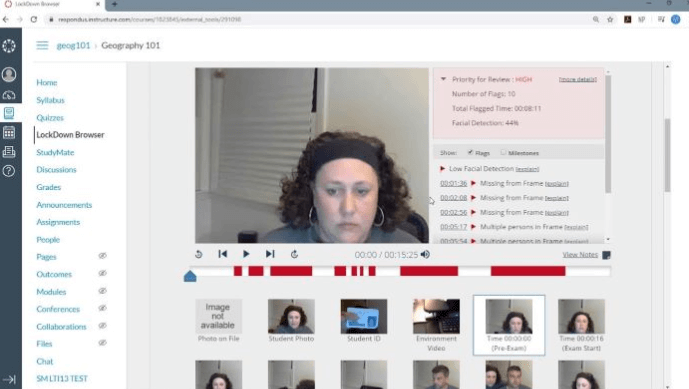Go back in browser
The image size is (689, 389).
coord(6,19)
